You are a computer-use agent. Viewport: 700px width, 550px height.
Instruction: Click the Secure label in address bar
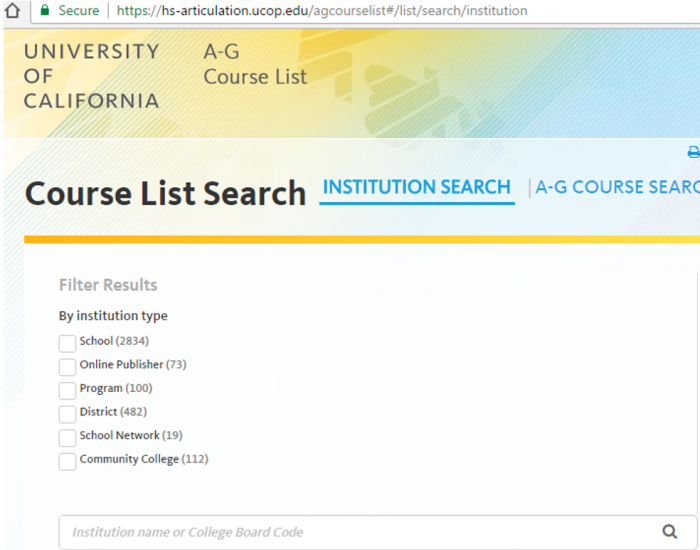click(x=78, y=11)
